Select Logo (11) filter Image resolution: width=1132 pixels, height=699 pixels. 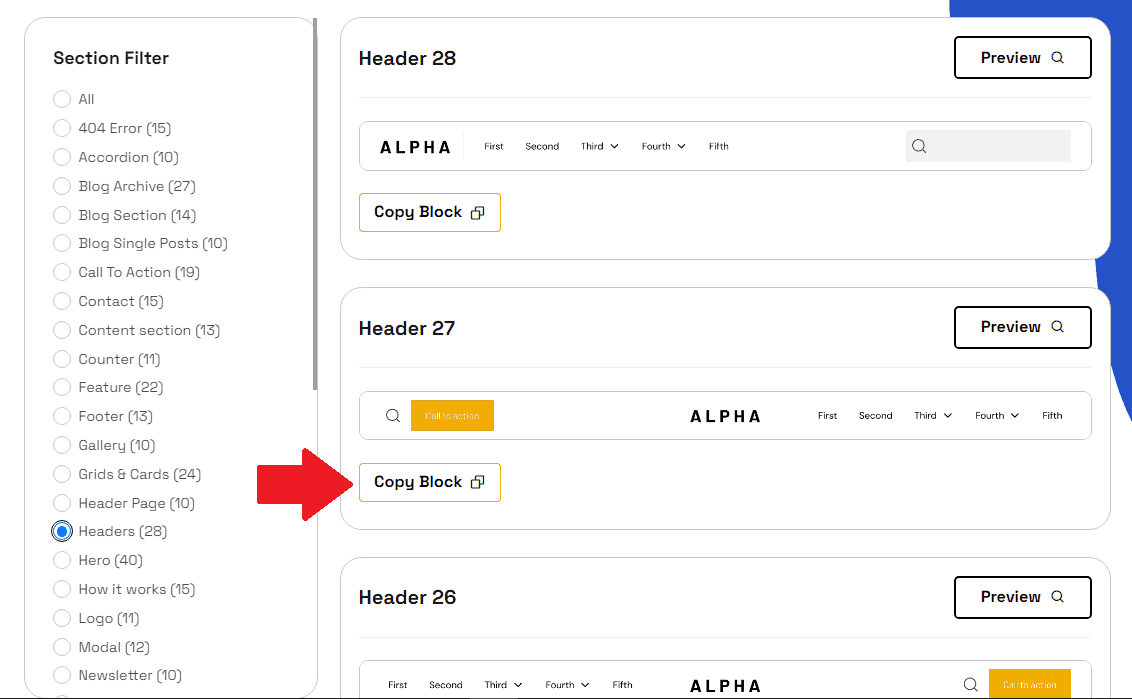click(x=62, y=618)
